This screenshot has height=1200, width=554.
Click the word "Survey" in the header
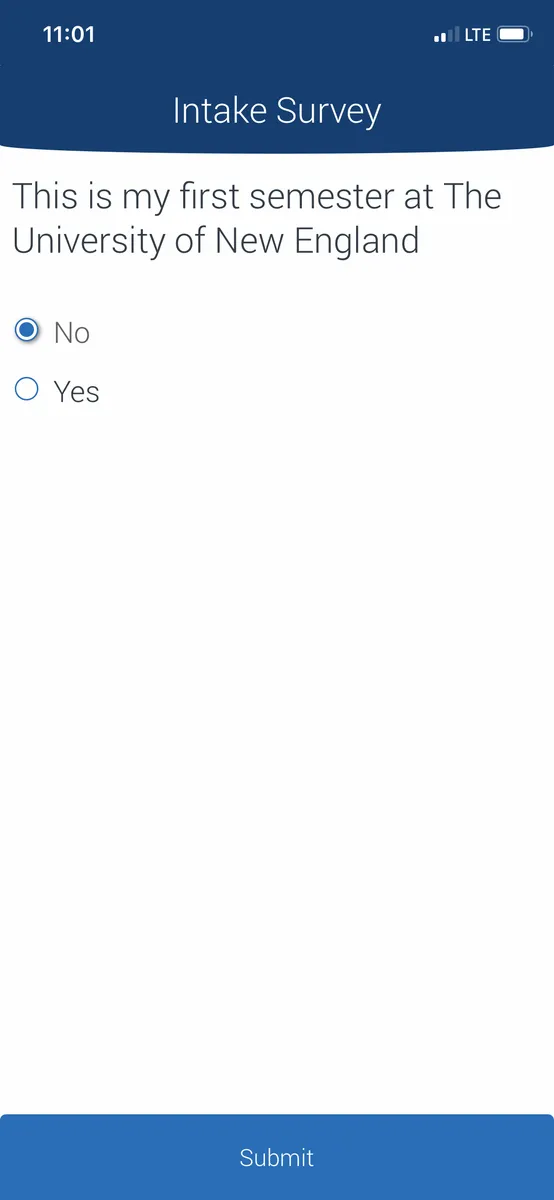330,112
